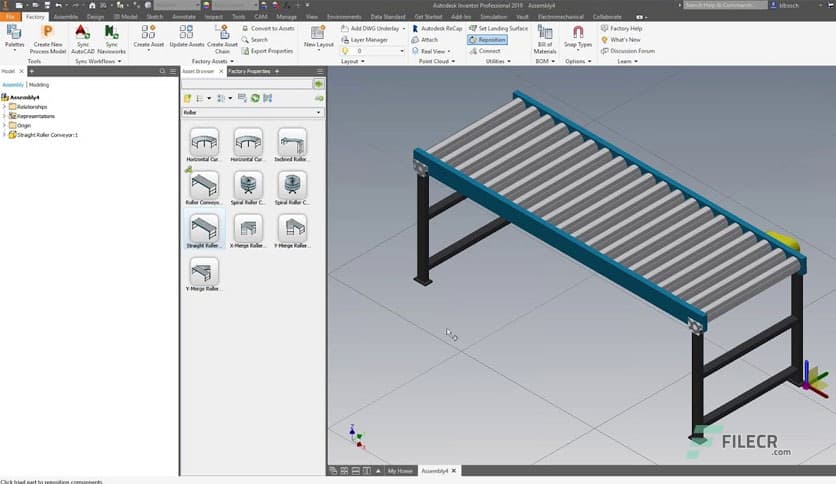
Task: Click the Home icon in quick access toolbar
Action: click(x=92, y=5)
